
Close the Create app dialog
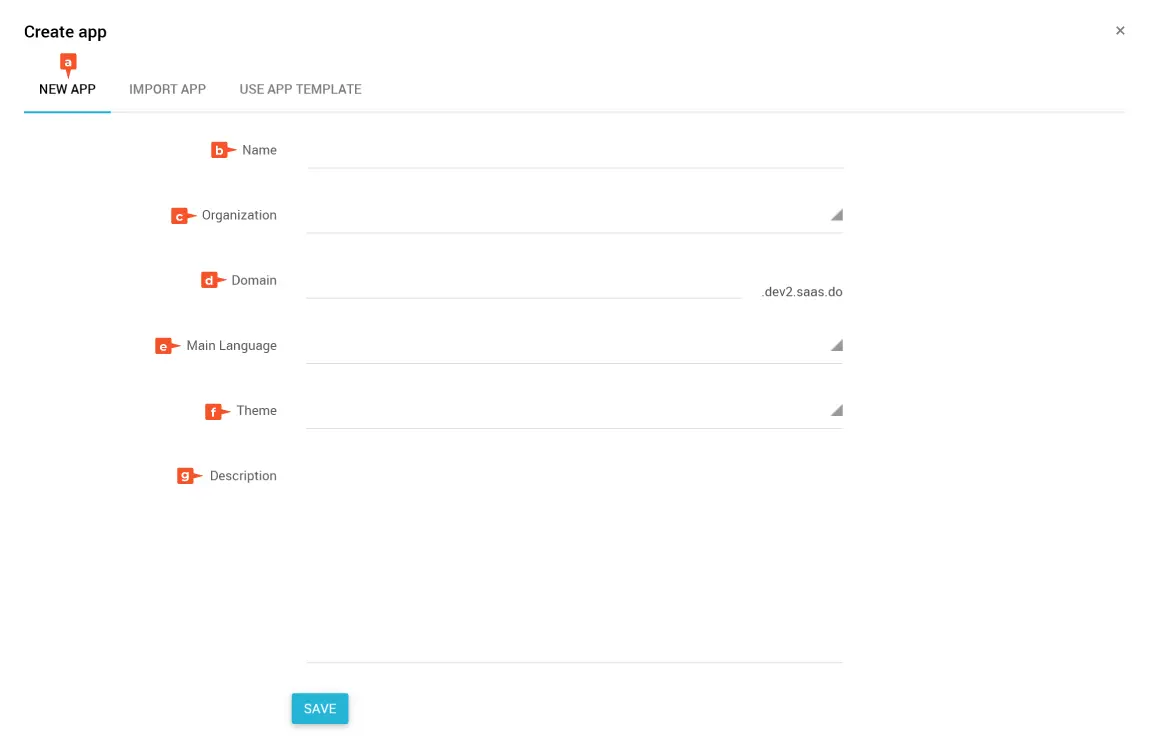tap(1120, 31)
